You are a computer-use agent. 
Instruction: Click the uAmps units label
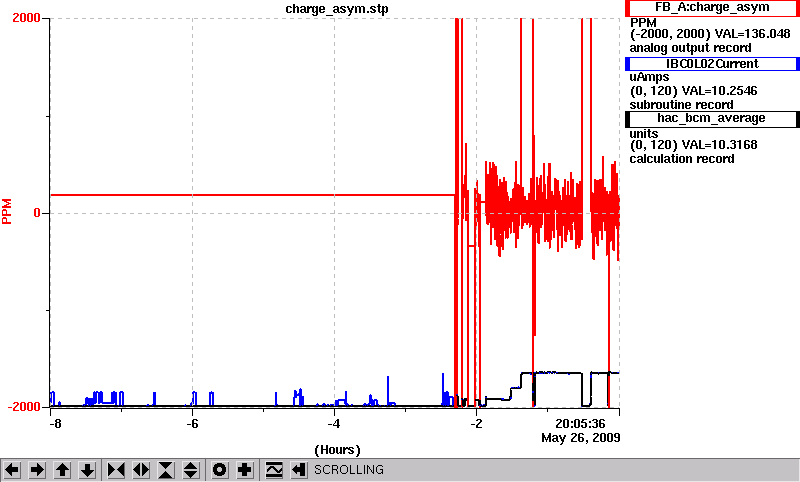[x=649, y=77]
